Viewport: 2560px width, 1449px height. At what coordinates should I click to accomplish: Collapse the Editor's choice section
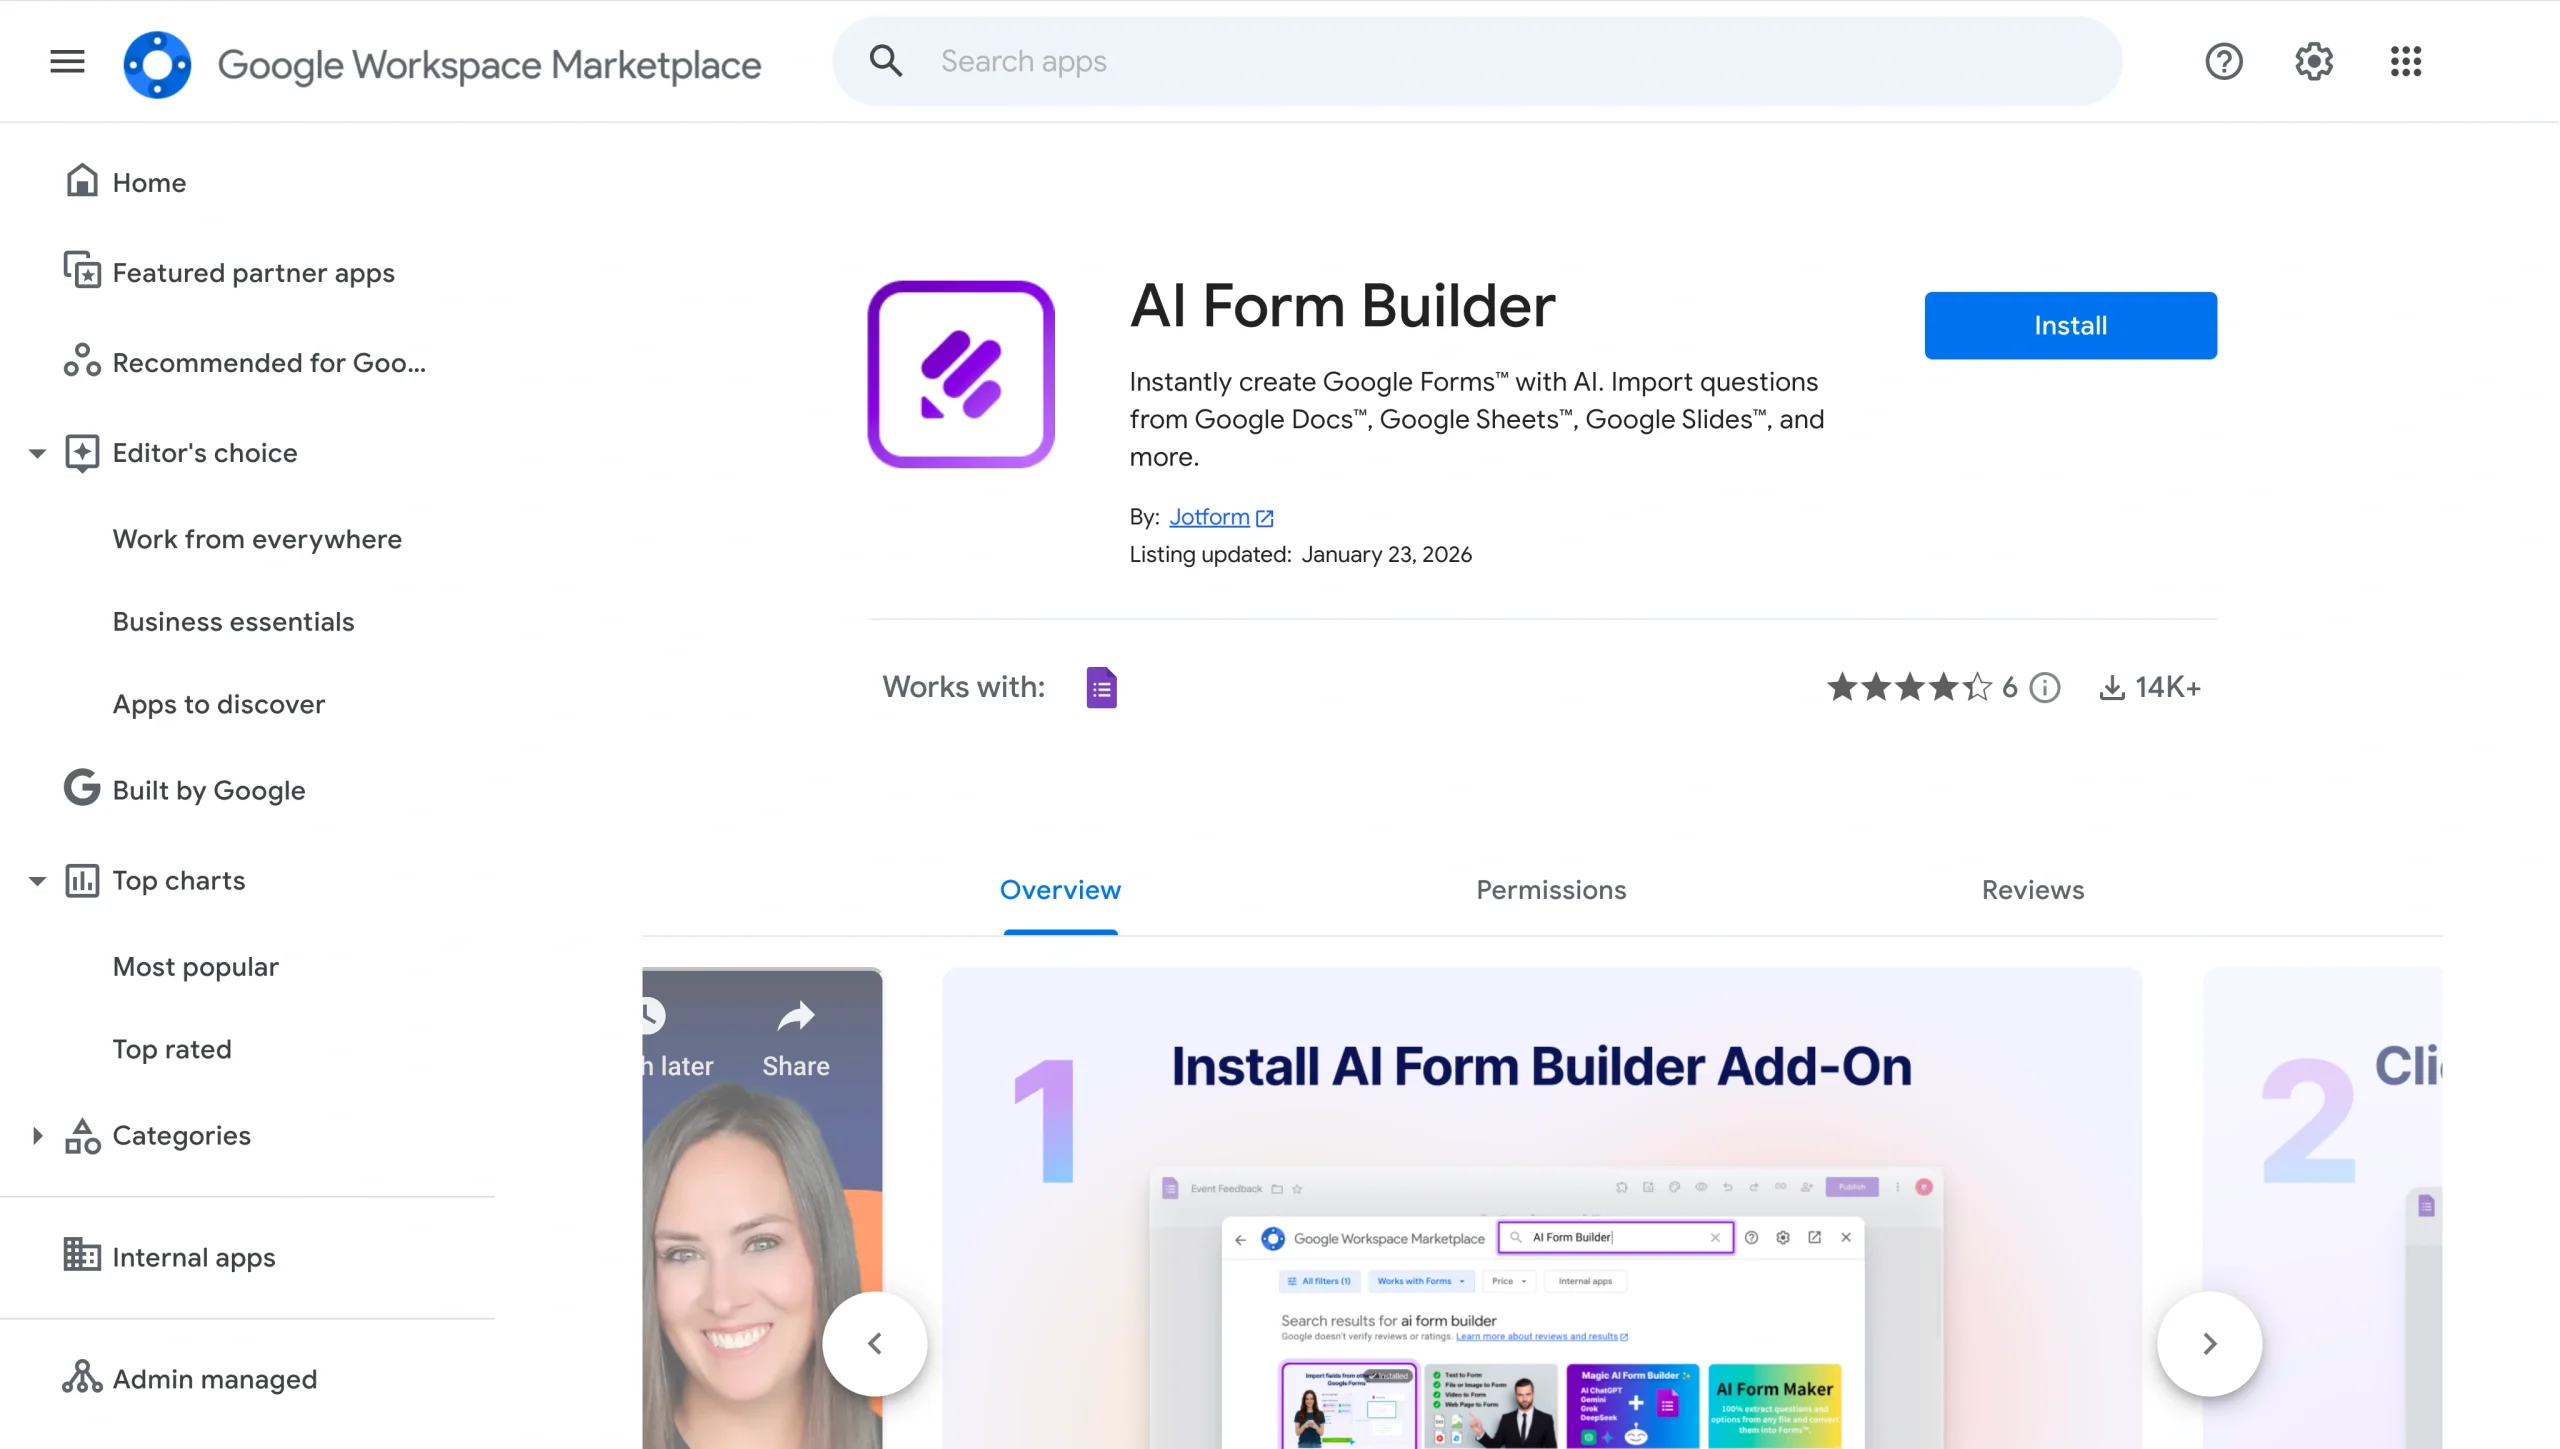[x=36, y=453]
